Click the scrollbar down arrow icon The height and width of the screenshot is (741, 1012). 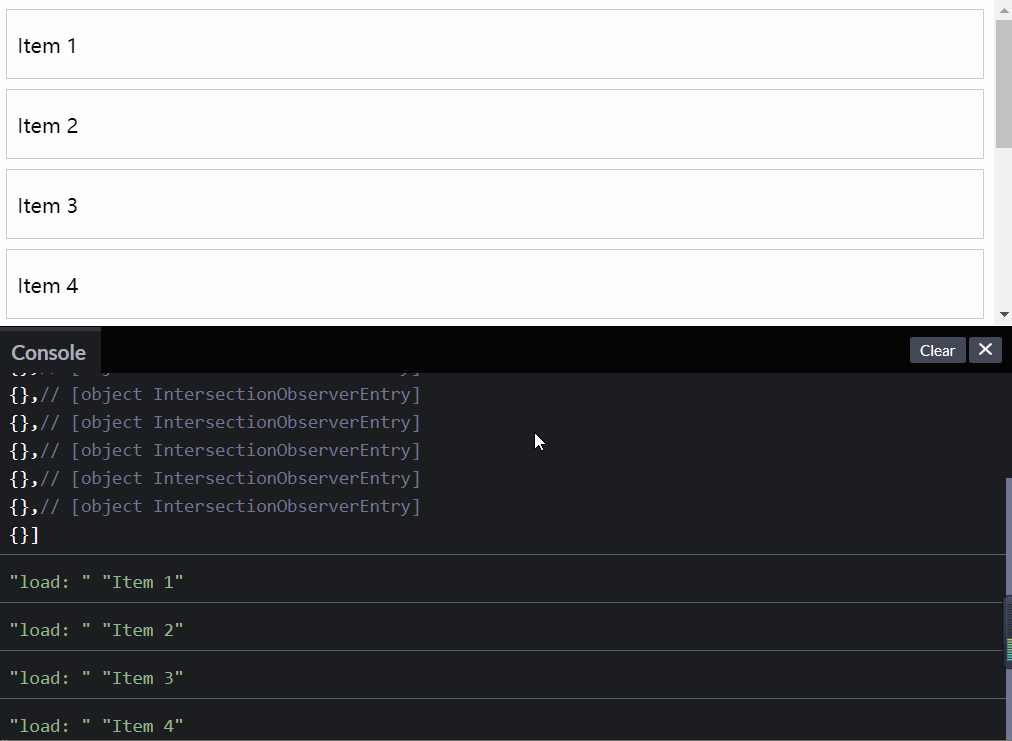[x=1003, y=313]
